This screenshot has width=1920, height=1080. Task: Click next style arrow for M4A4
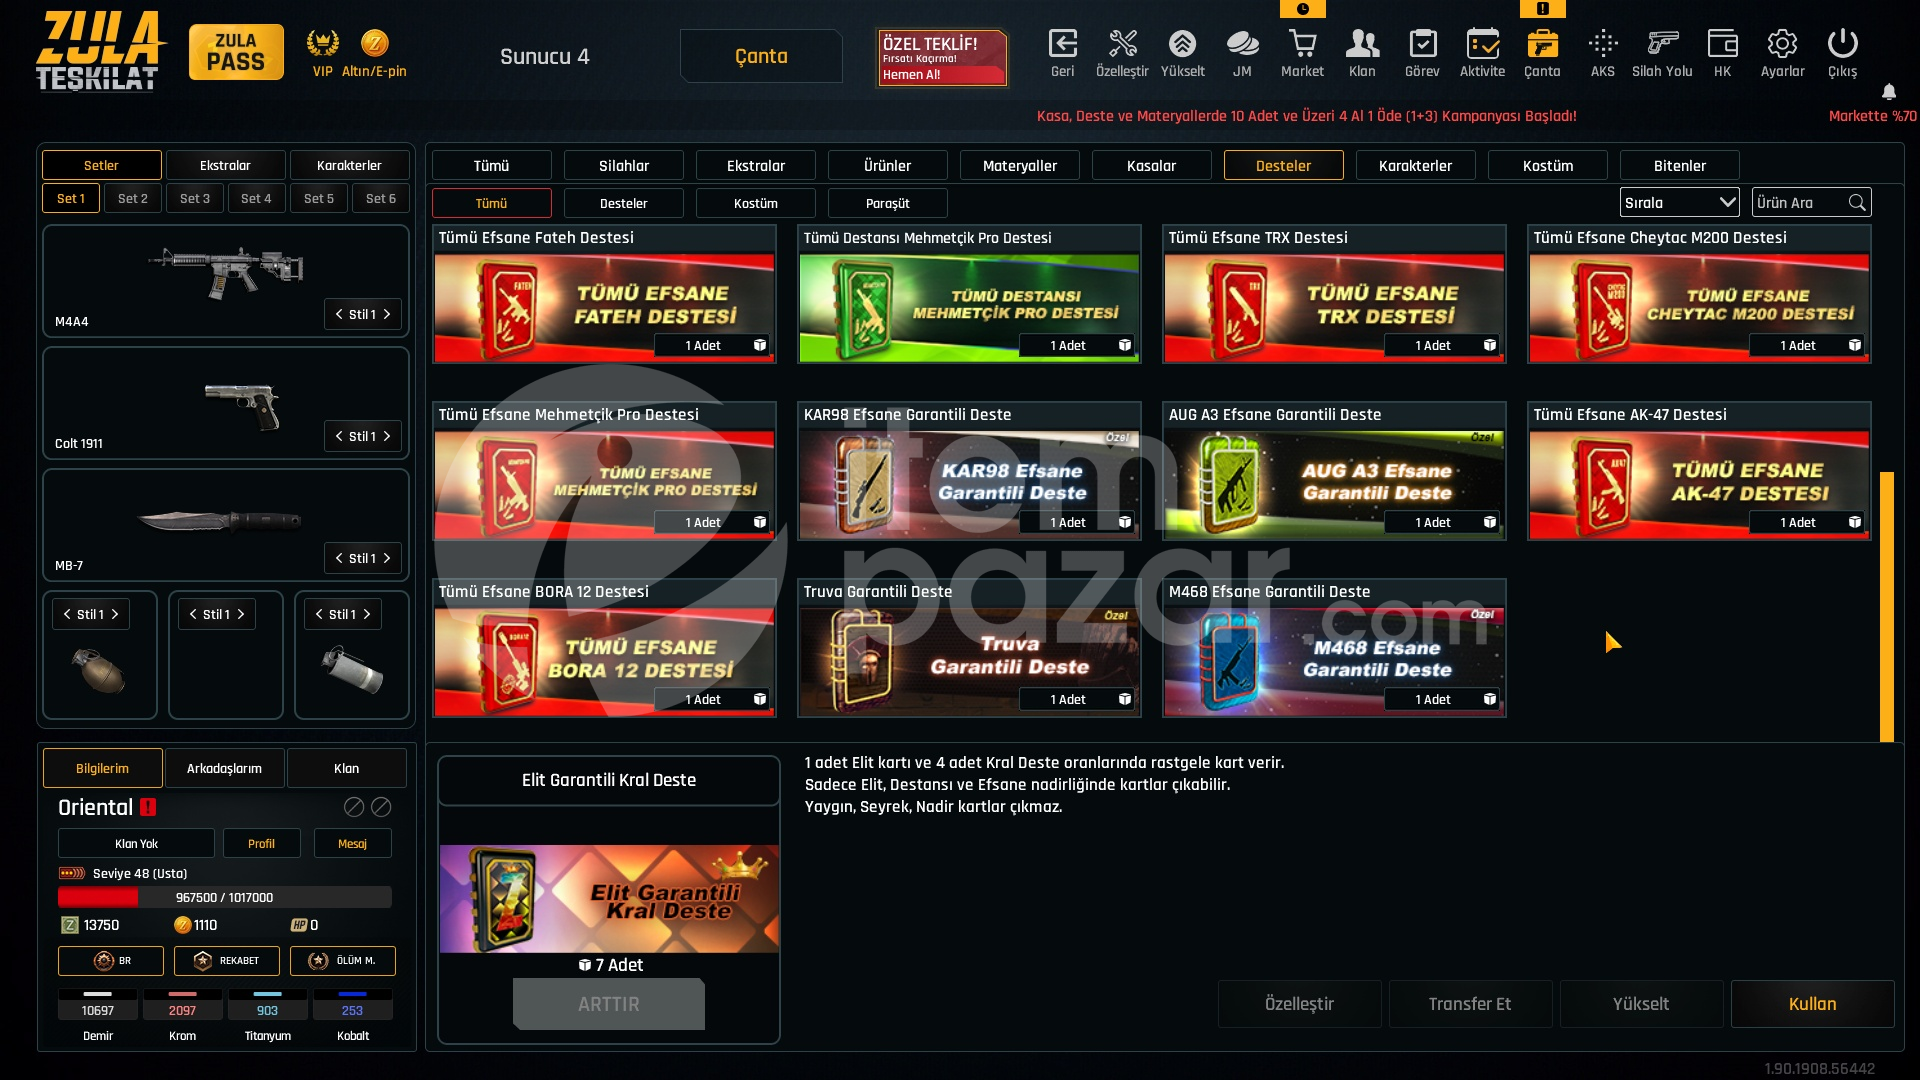387,314
